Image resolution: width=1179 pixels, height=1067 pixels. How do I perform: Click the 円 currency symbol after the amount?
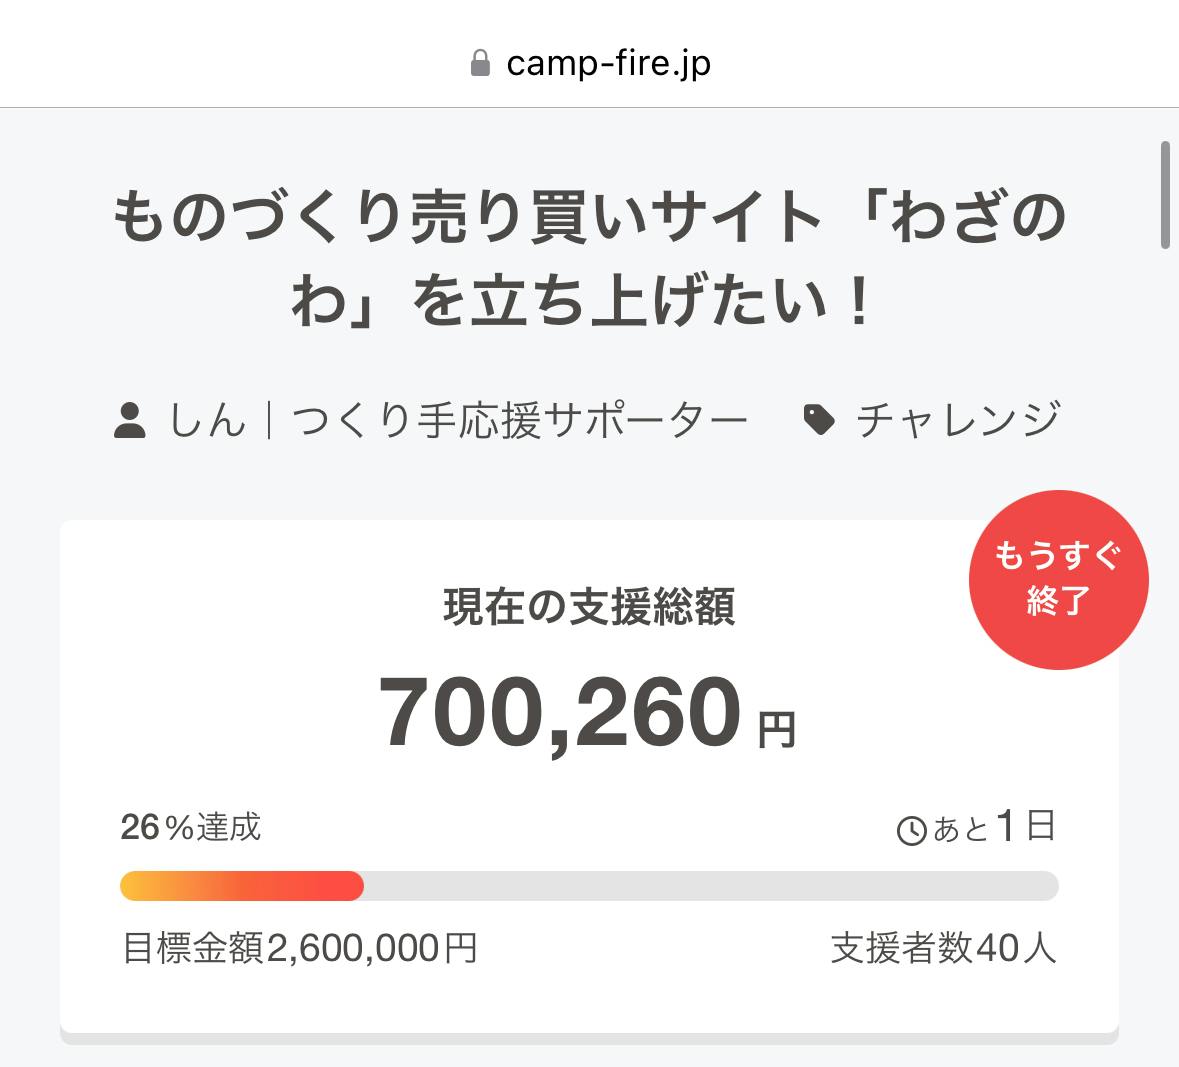coord(776,730)
